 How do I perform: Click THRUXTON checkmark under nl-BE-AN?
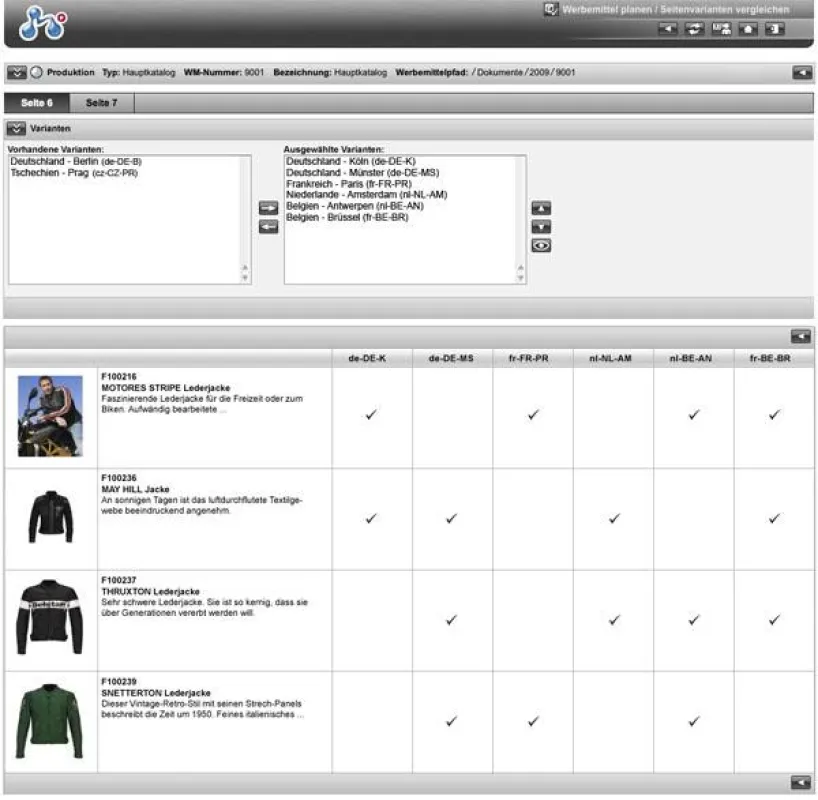pyautogui.click(x=694, y=620)
